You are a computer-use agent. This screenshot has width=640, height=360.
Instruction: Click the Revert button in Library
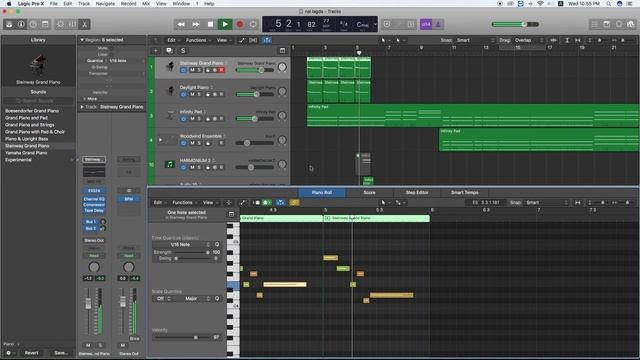click(31, 353)
